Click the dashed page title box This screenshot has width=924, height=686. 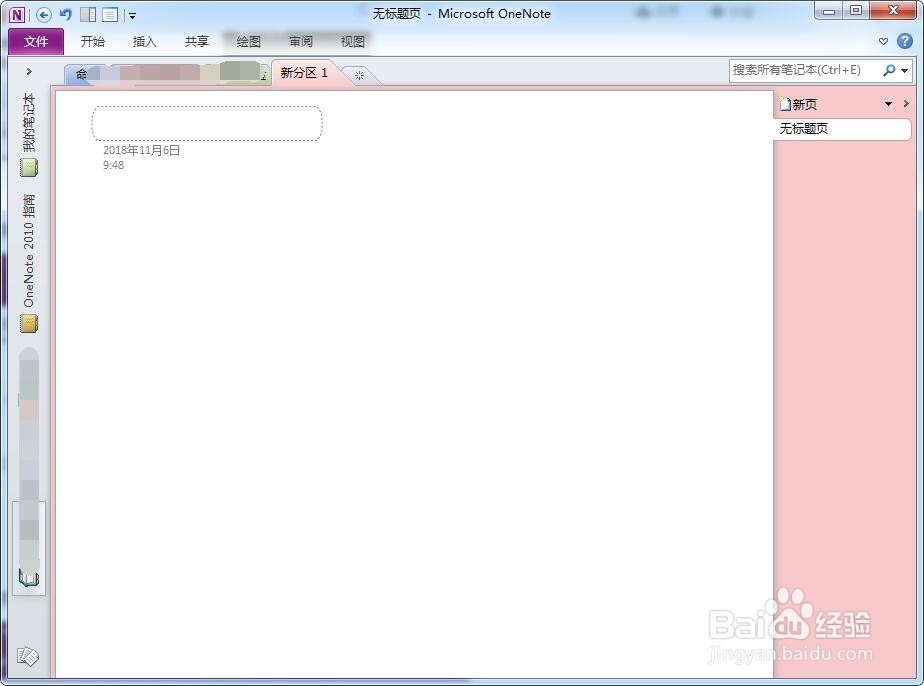[207, 123]
